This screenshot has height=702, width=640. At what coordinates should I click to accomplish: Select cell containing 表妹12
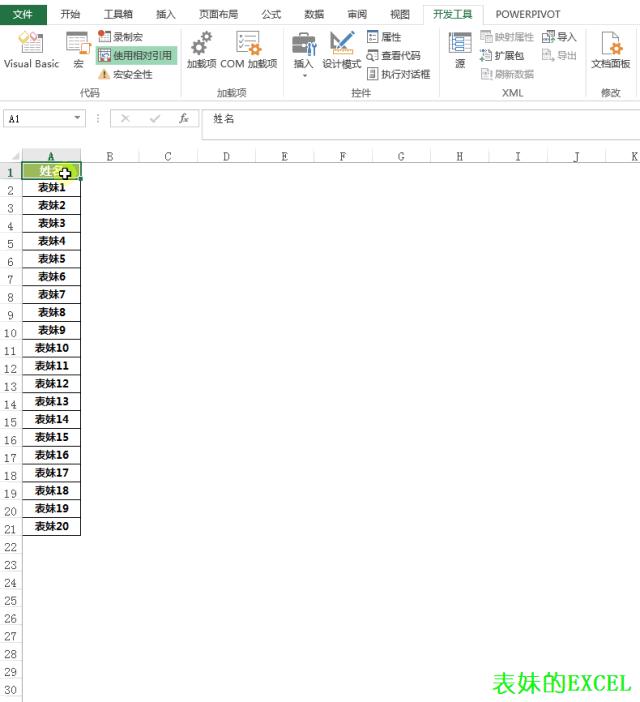pyautogui.click(x=51, y=384)
